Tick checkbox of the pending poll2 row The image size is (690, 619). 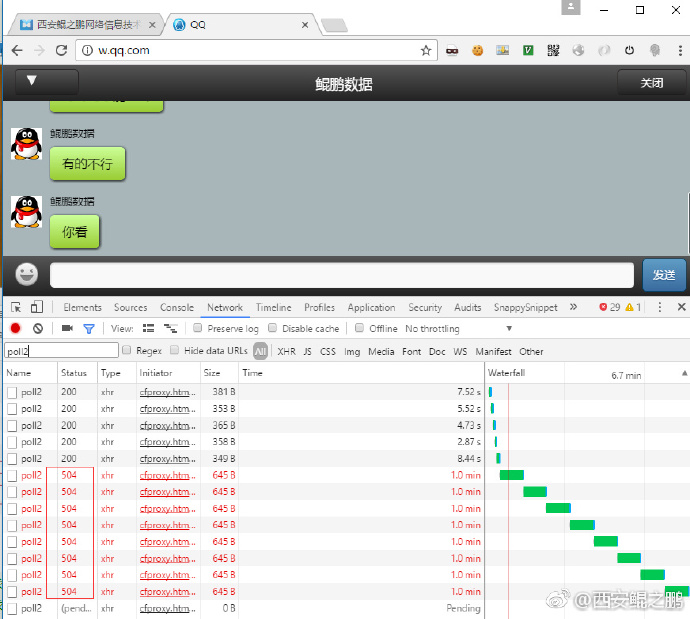point(12,608)
